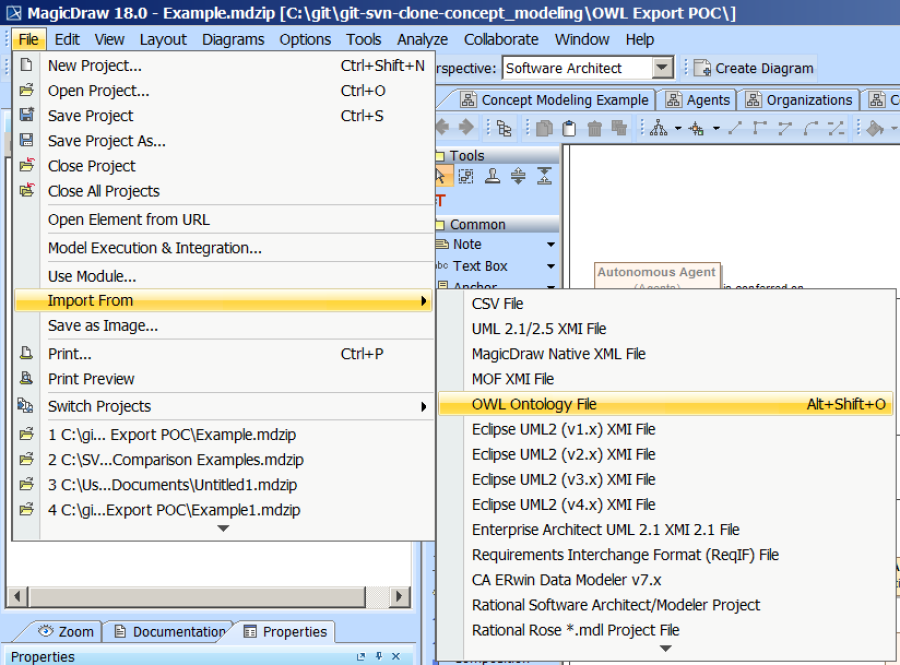
Task: Open the Perspective combo box dropdown arrow
Action: click(662, 68)
